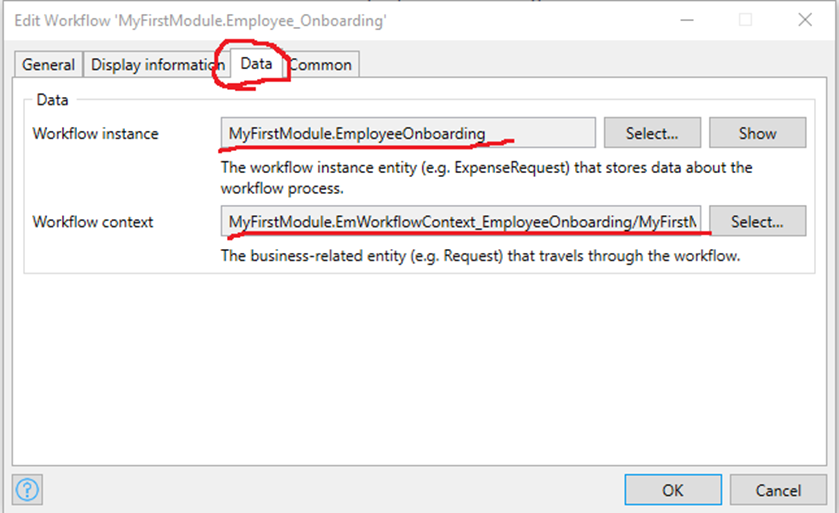Switch to the Display information tab
The image size is (839, 513).
point(157,65)
